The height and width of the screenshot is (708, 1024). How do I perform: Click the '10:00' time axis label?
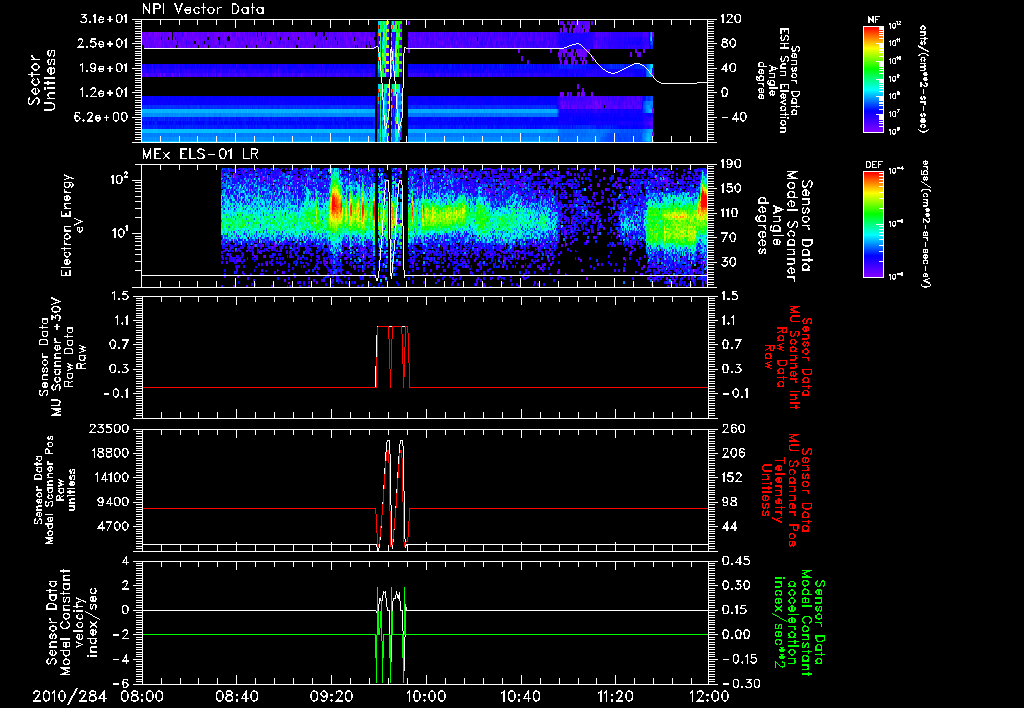pyautogui.click(x=426, y=696)
